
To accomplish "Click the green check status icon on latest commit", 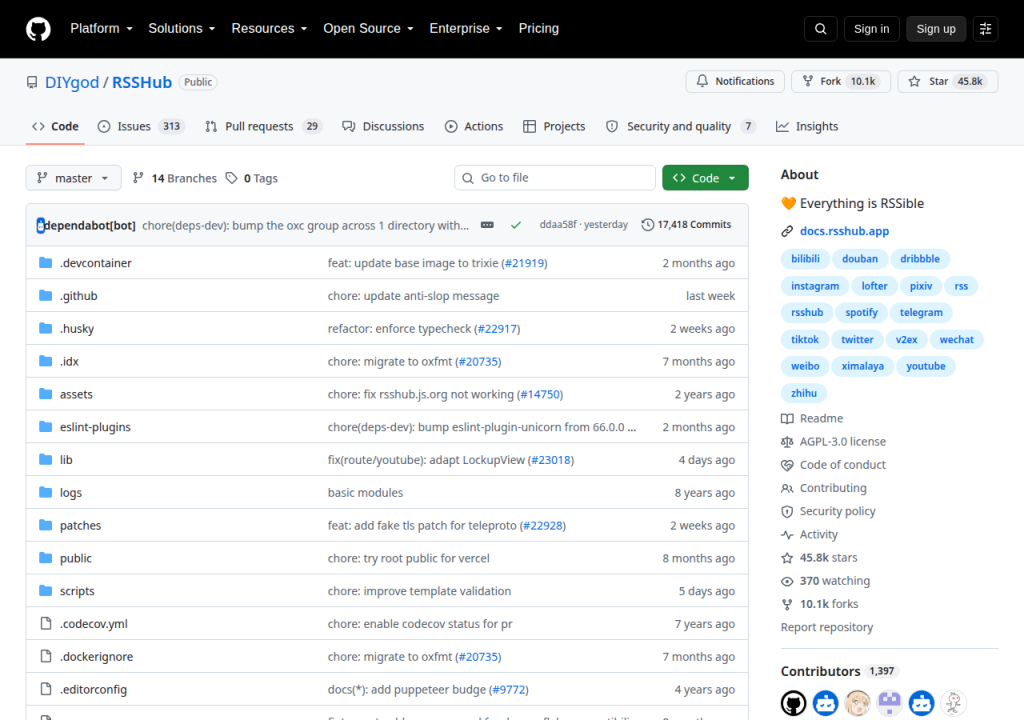I will (x=516, y=225).
